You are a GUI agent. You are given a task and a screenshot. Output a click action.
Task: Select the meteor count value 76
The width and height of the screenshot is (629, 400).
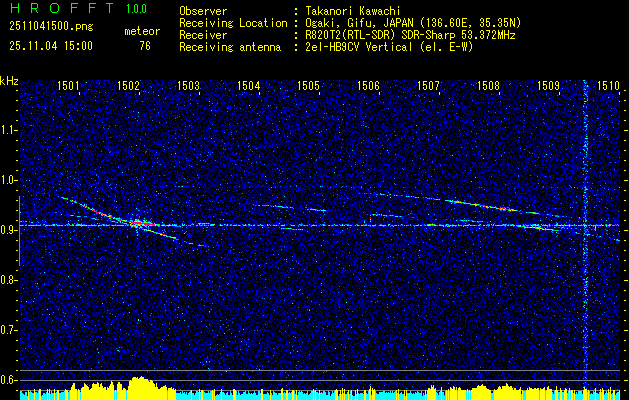[145, 46]
